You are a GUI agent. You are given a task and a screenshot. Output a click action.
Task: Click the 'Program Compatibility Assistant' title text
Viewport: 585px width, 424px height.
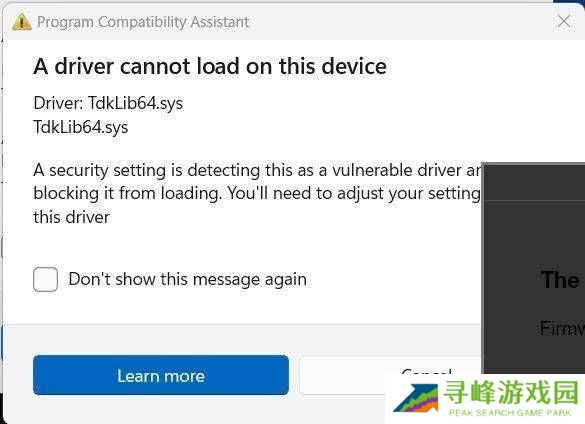point(143,22)
